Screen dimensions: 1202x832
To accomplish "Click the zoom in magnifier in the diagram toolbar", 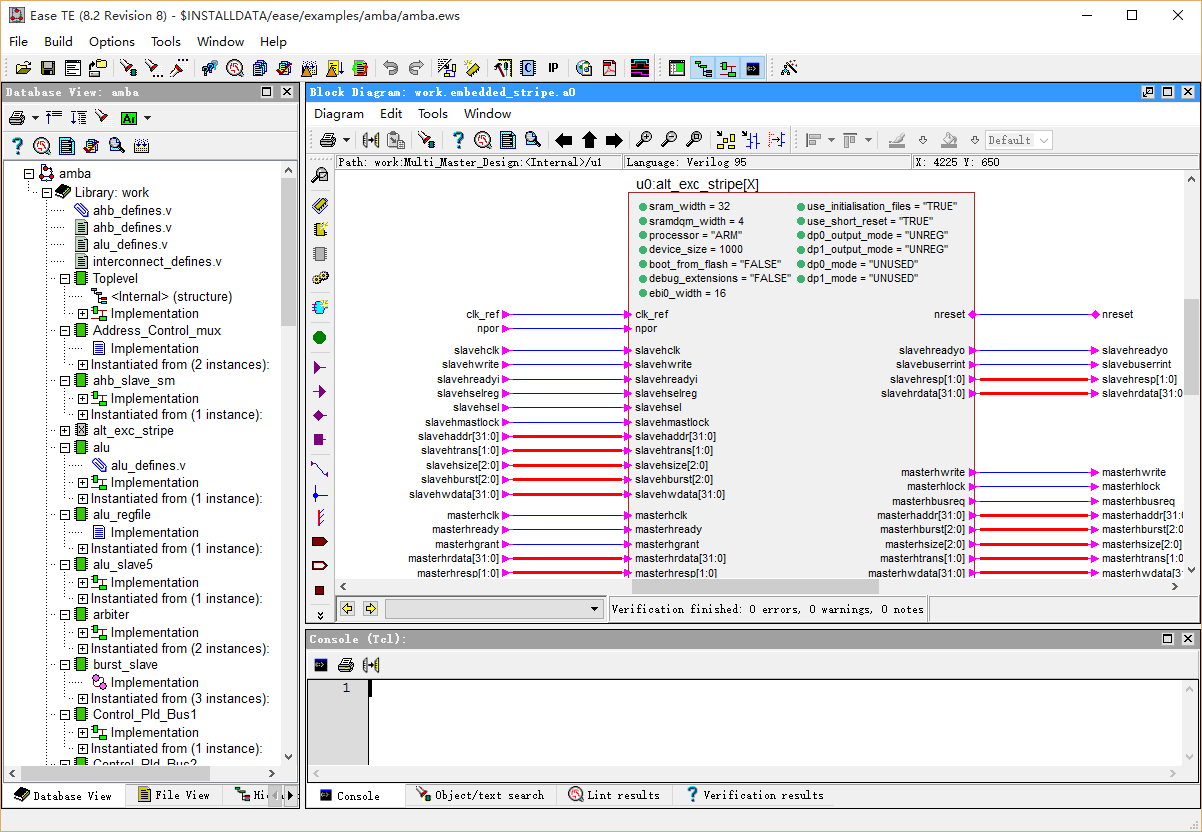I will pyautogui.click(x=645, y=140).
